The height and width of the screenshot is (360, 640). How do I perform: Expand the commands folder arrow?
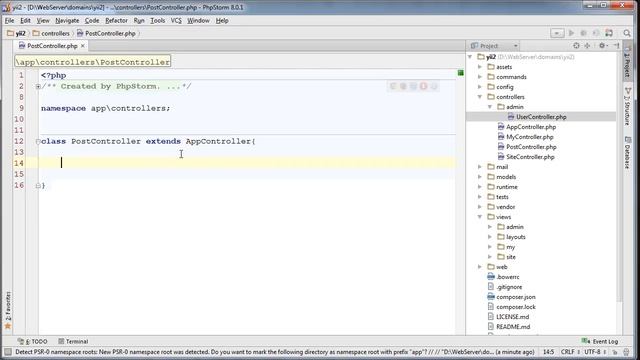pos(480,77)
